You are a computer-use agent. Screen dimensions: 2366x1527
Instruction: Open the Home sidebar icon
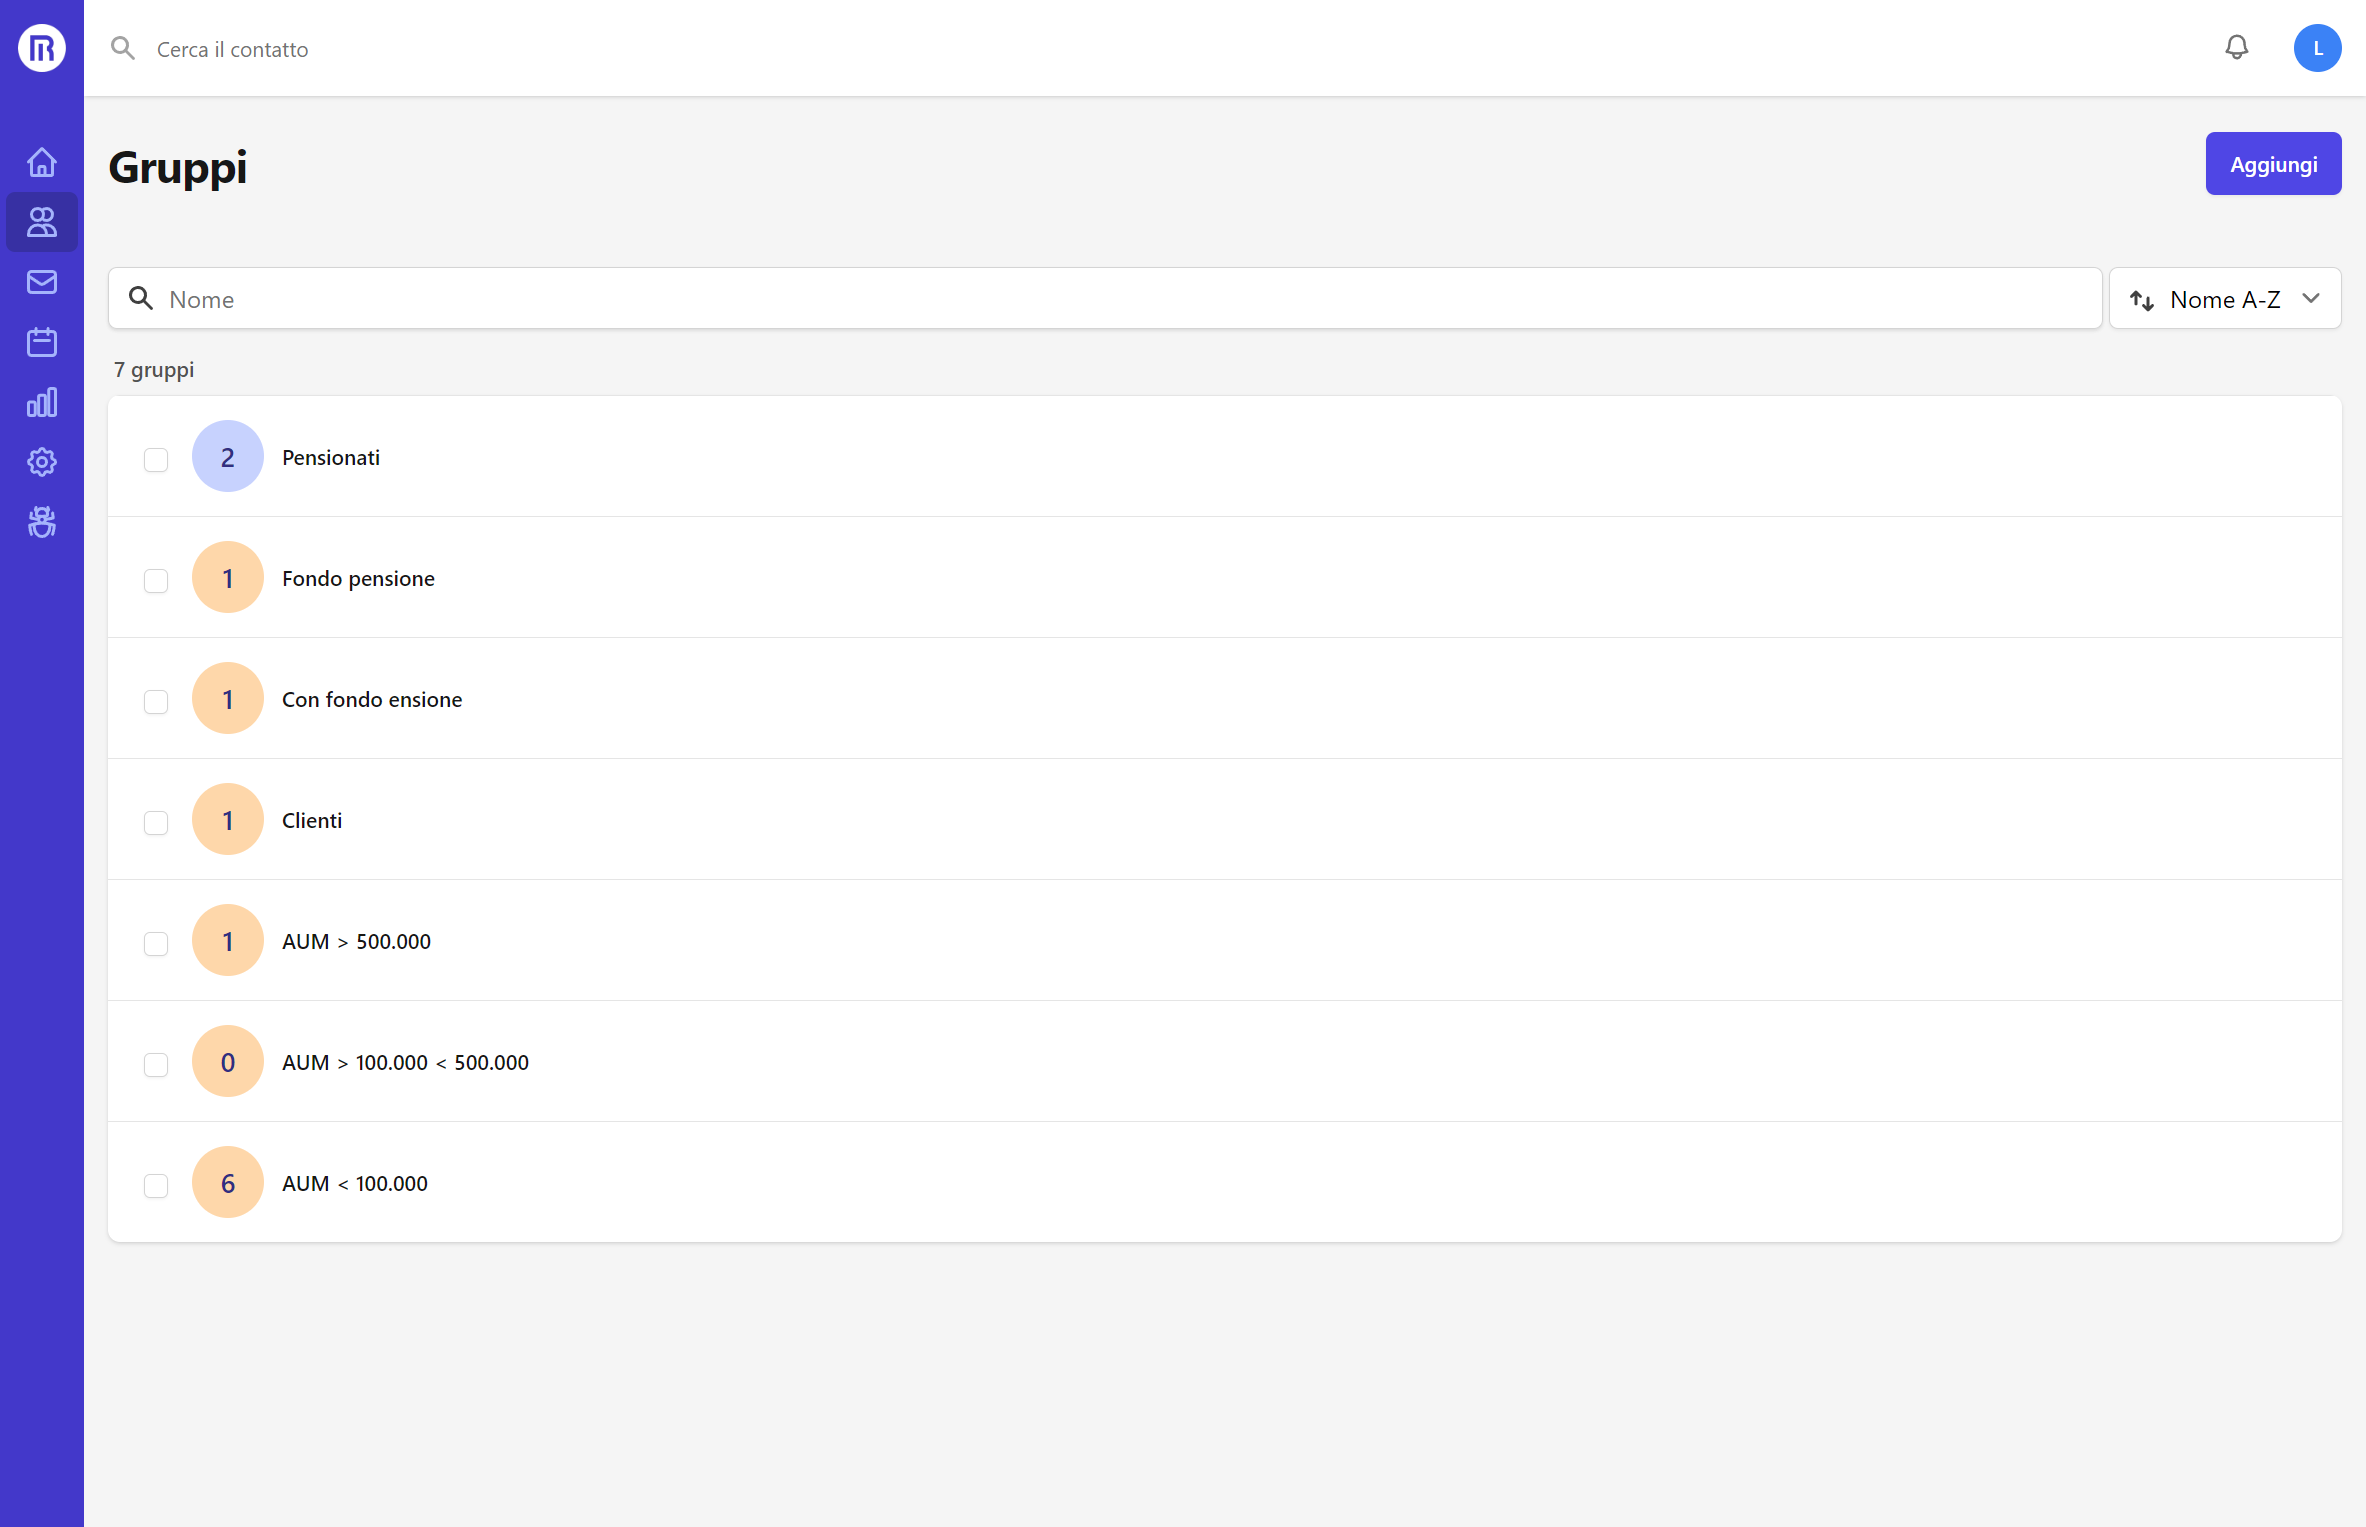coord(42,162)
